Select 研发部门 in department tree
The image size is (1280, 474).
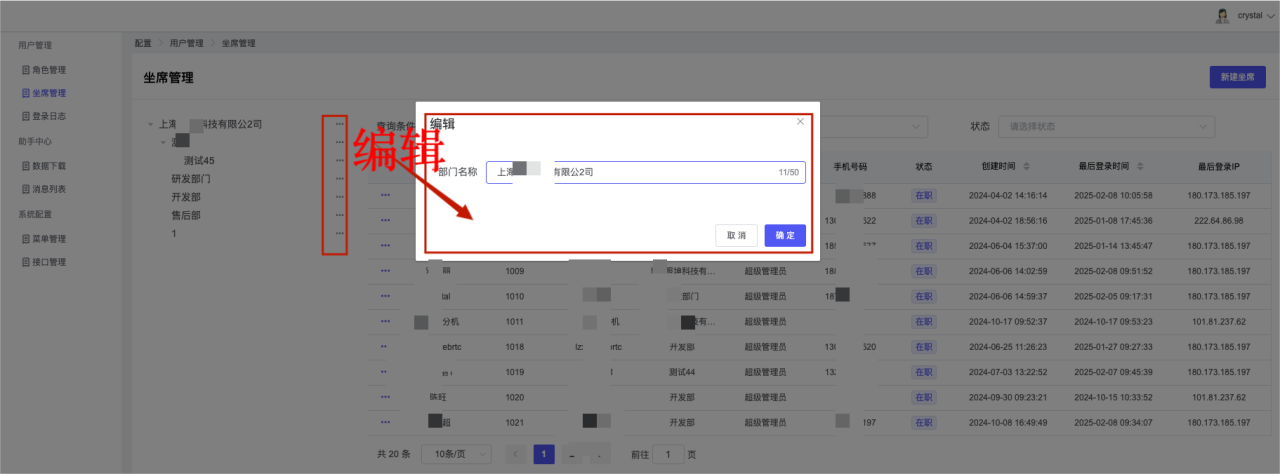pos(191,178)
